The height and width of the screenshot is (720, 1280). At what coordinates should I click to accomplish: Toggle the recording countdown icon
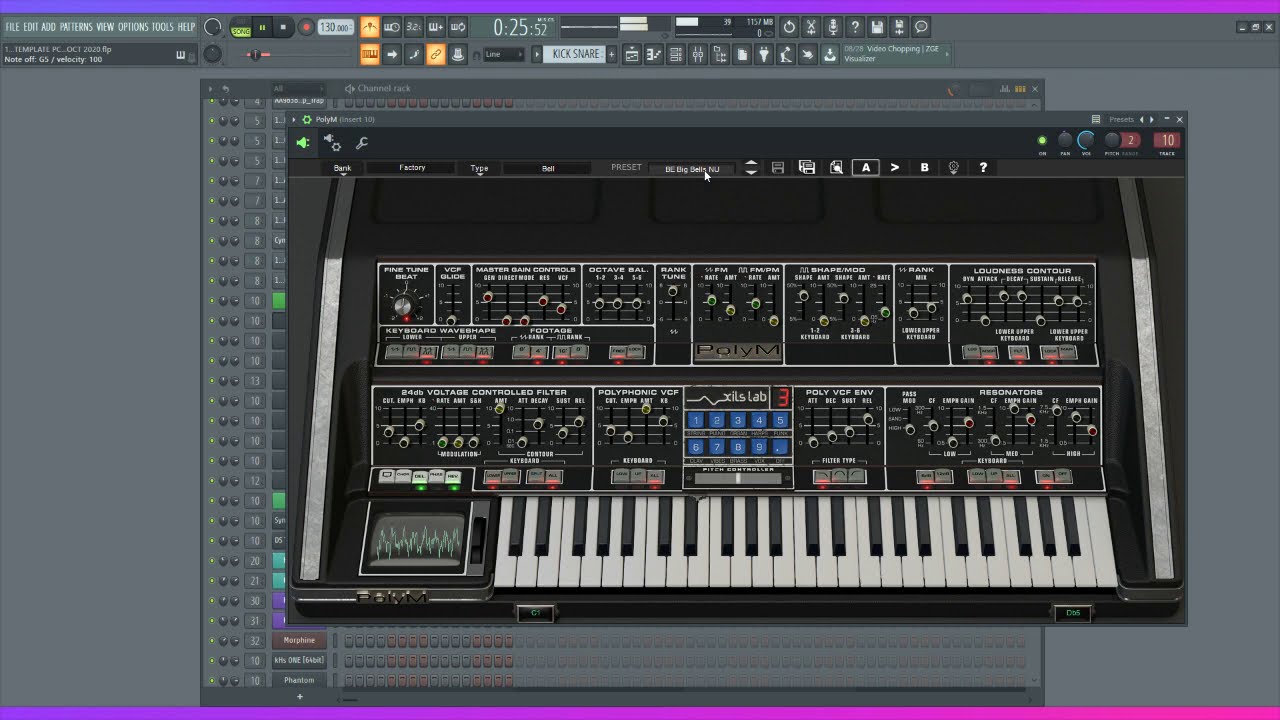coord(414,28)
